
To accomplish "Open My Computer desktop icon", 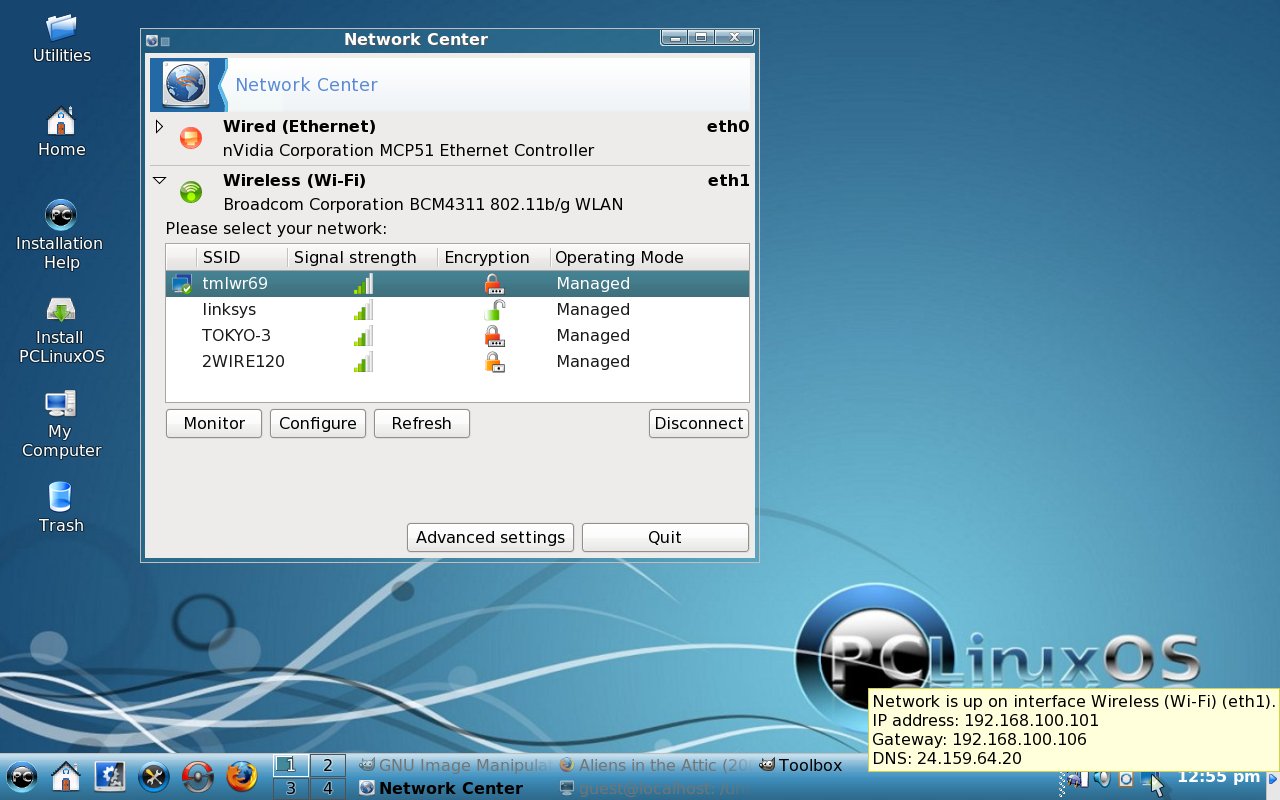I will [x=61, y=425].
